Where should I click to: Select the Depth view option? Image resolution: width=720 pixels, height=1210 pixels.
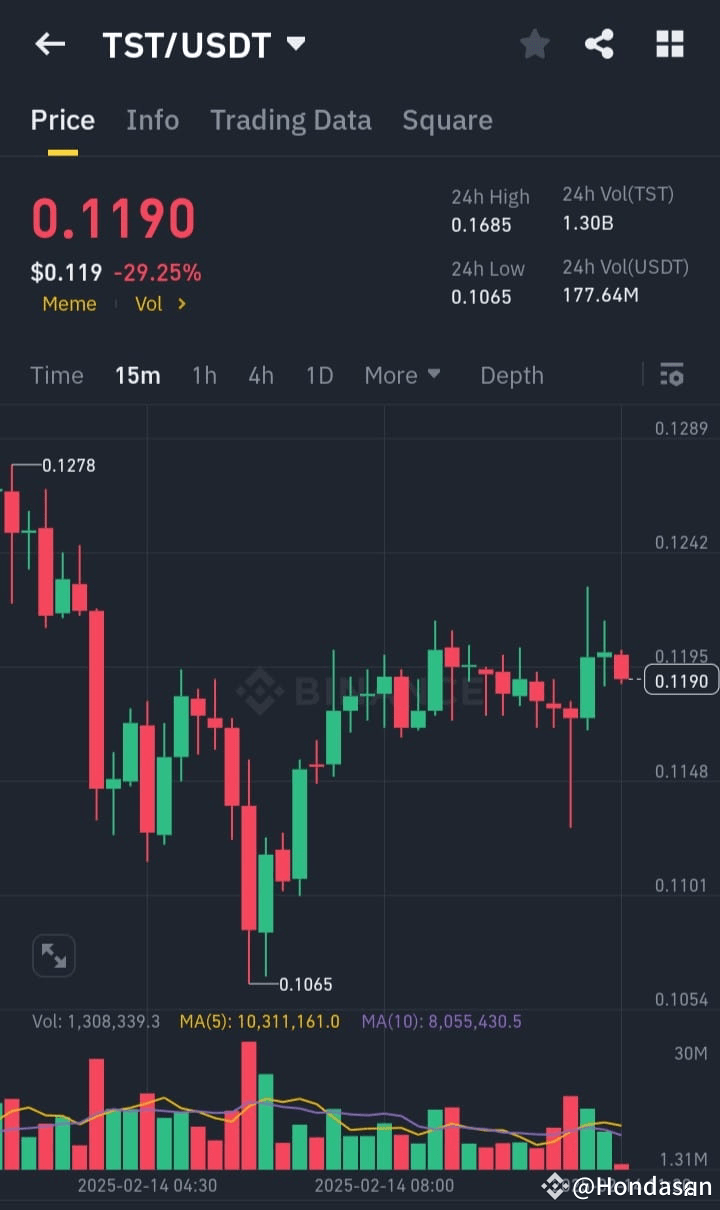[512, 375]
